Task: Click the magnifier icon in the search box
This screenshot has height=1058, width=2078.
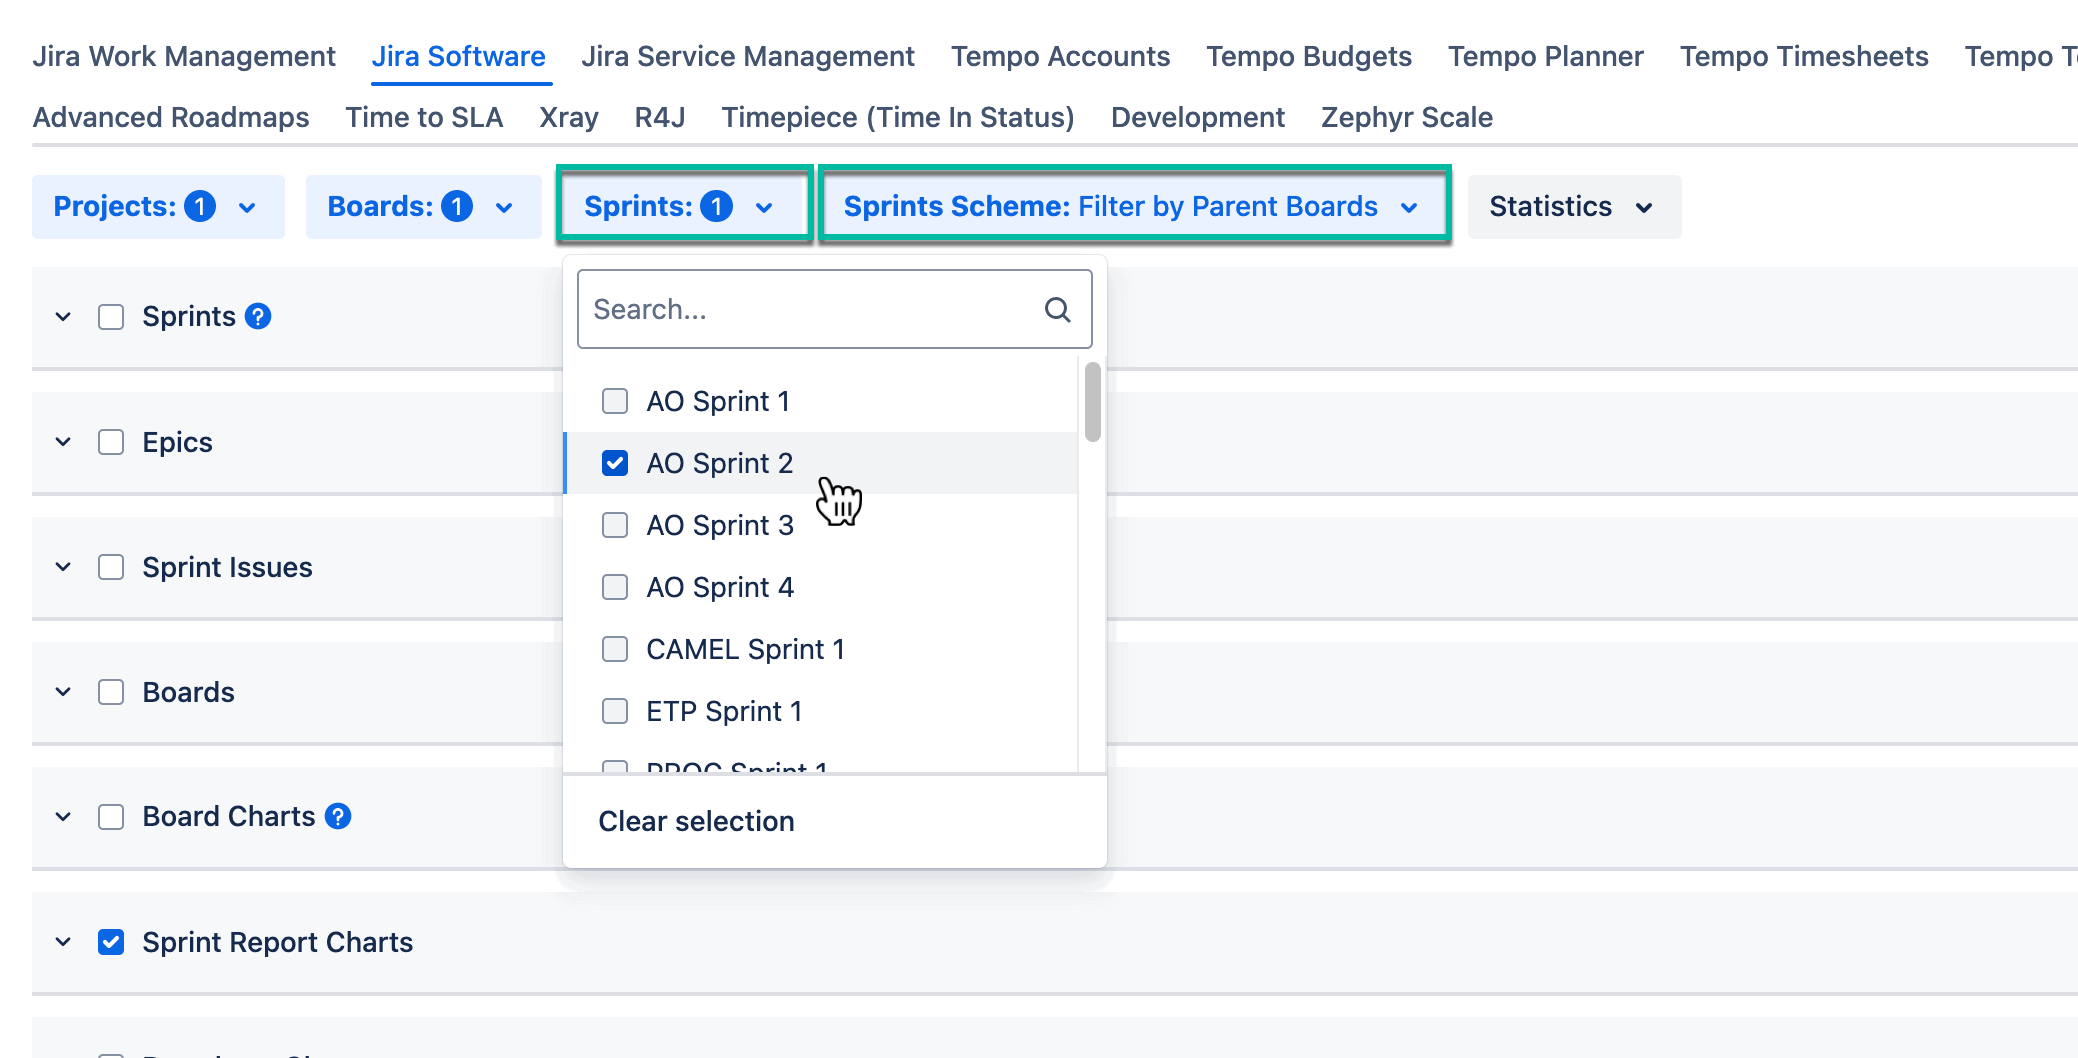Action: coord(1056,309)
